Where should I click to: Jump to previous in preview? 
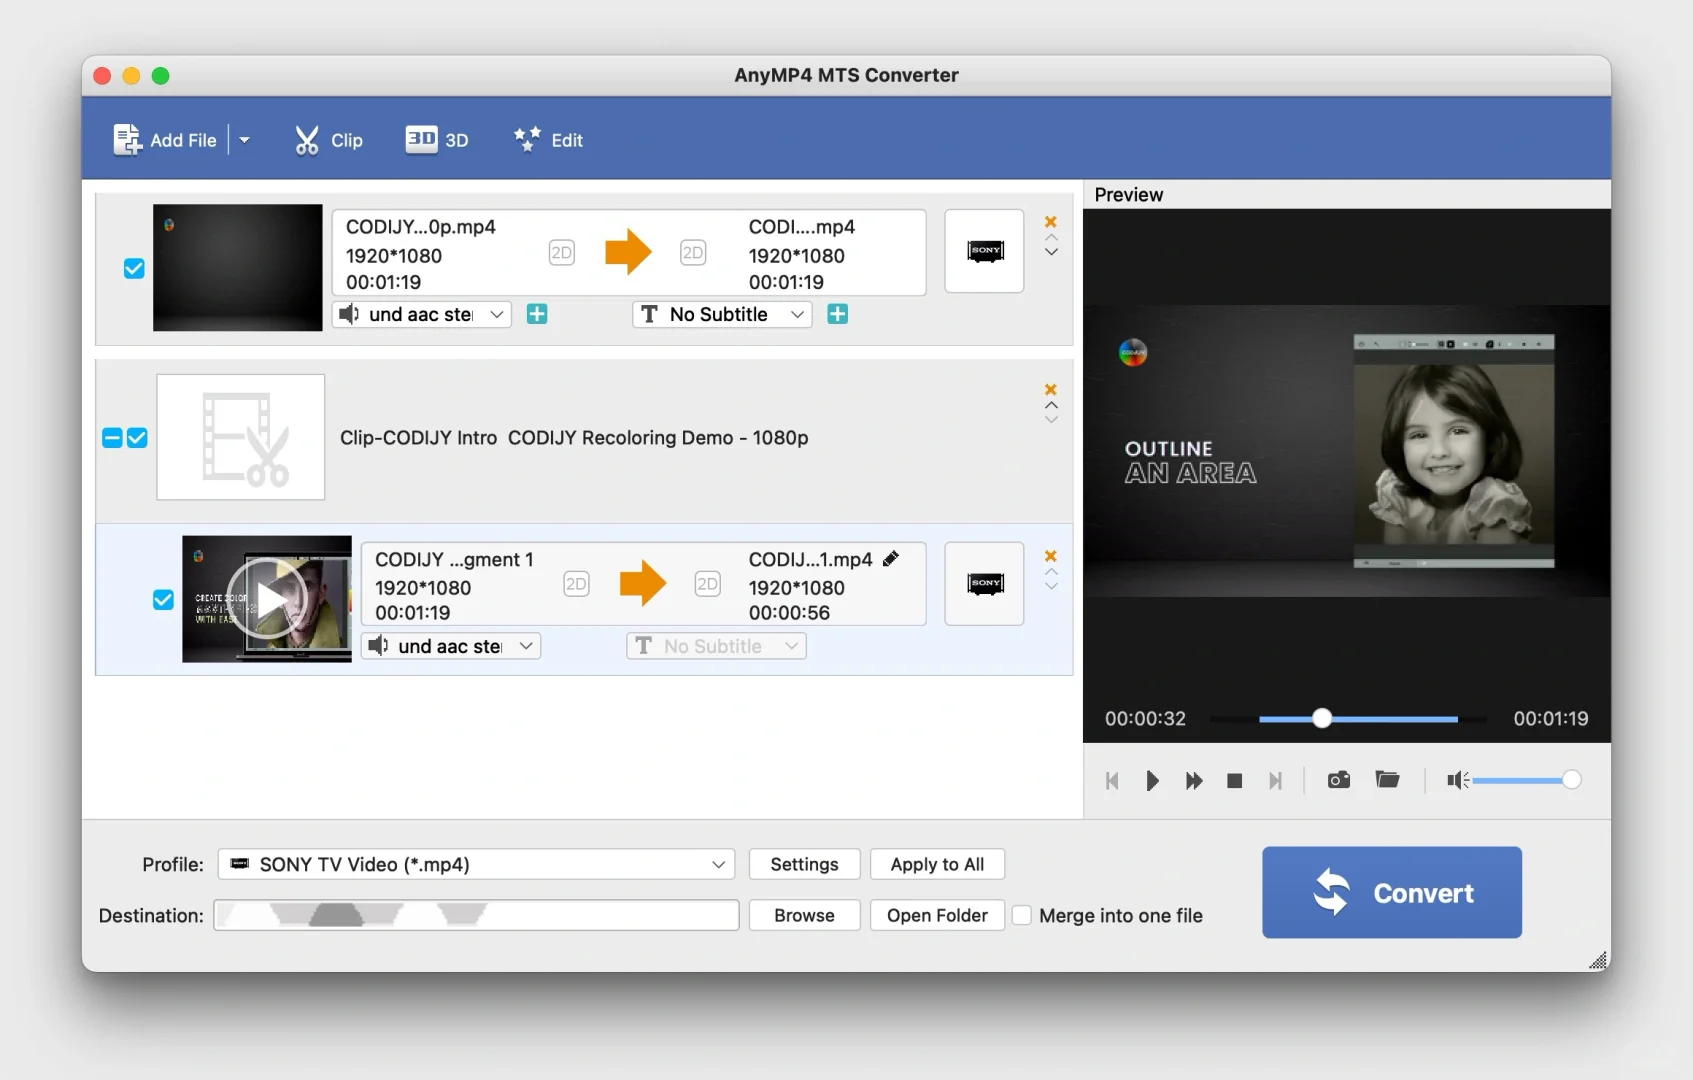(1112, 781)
